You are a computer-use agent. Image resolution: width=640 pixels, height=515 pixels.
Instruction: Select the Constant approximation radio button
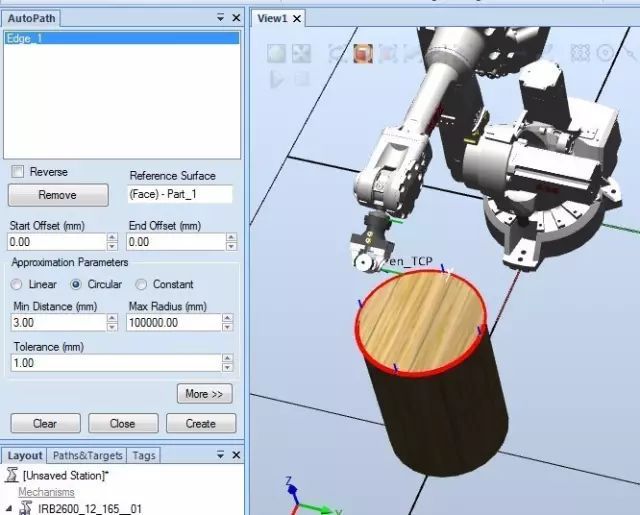coord(141,284)
